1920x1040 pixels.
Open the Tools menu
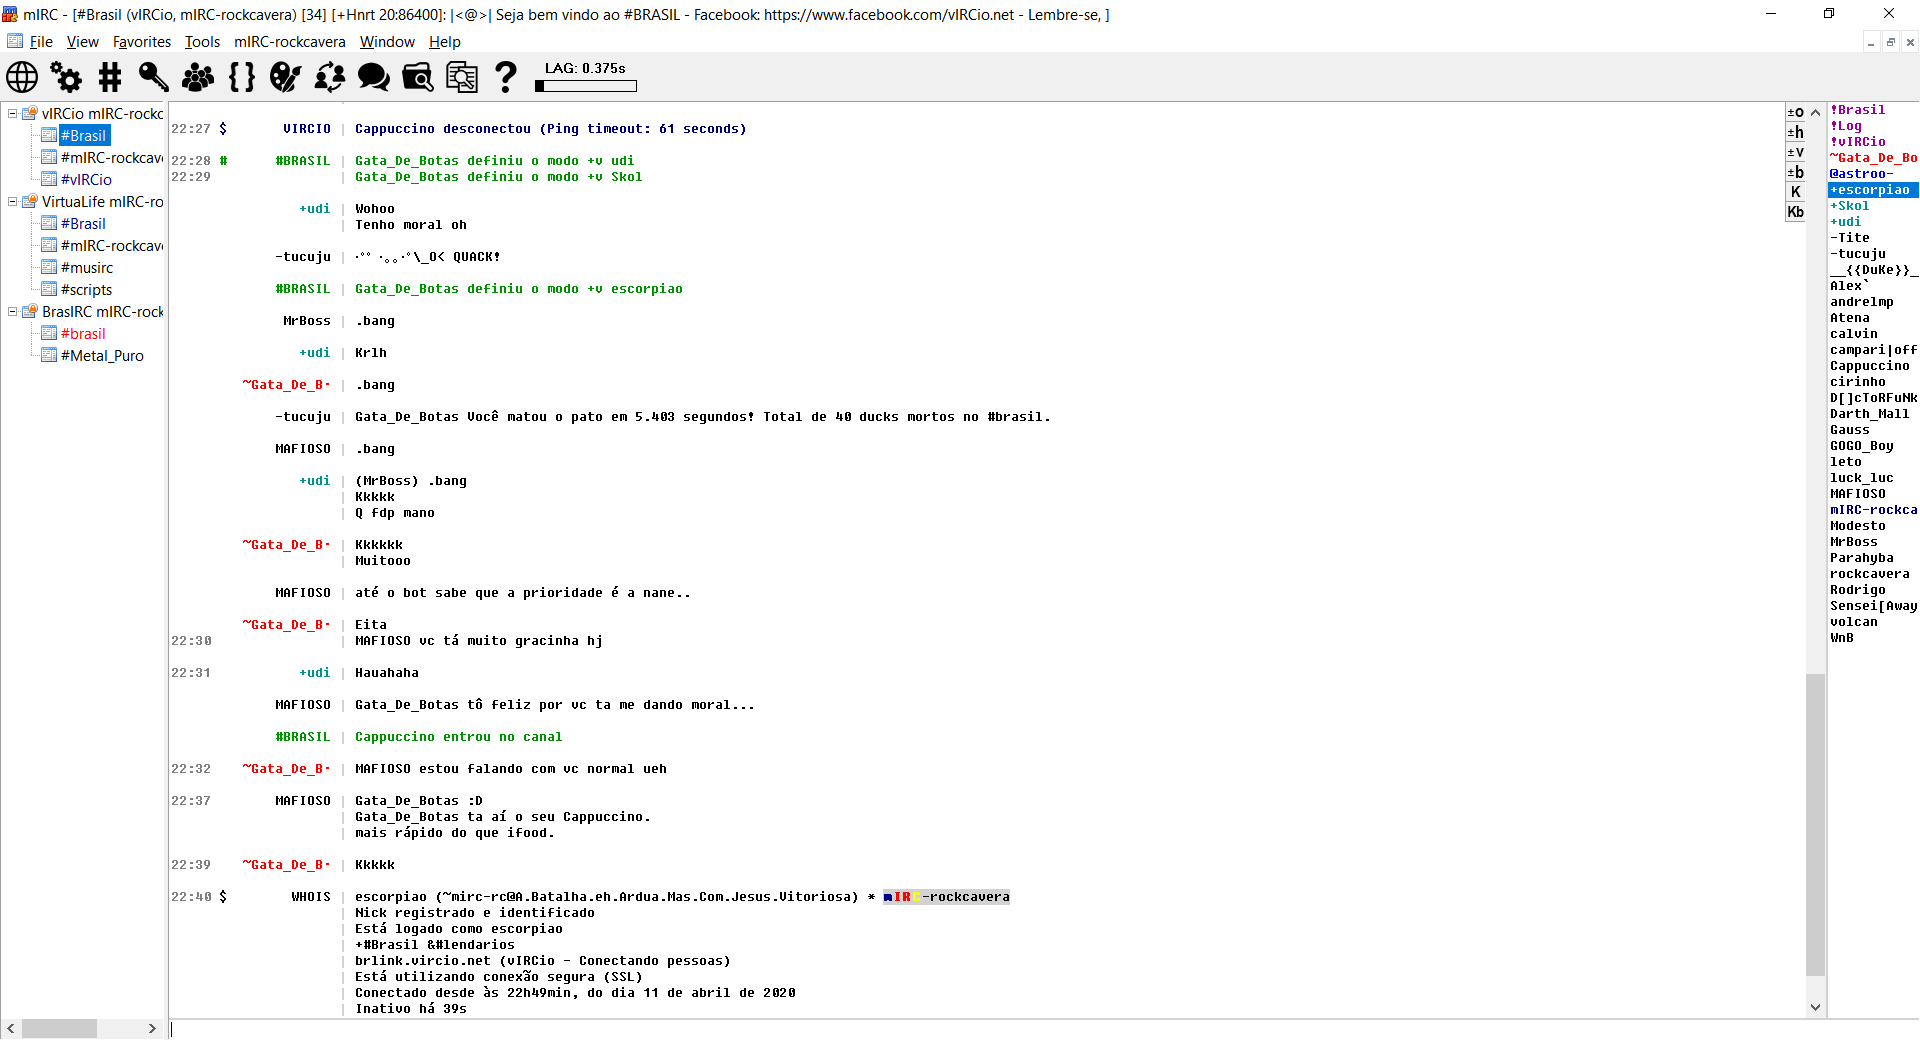(202, 42)
